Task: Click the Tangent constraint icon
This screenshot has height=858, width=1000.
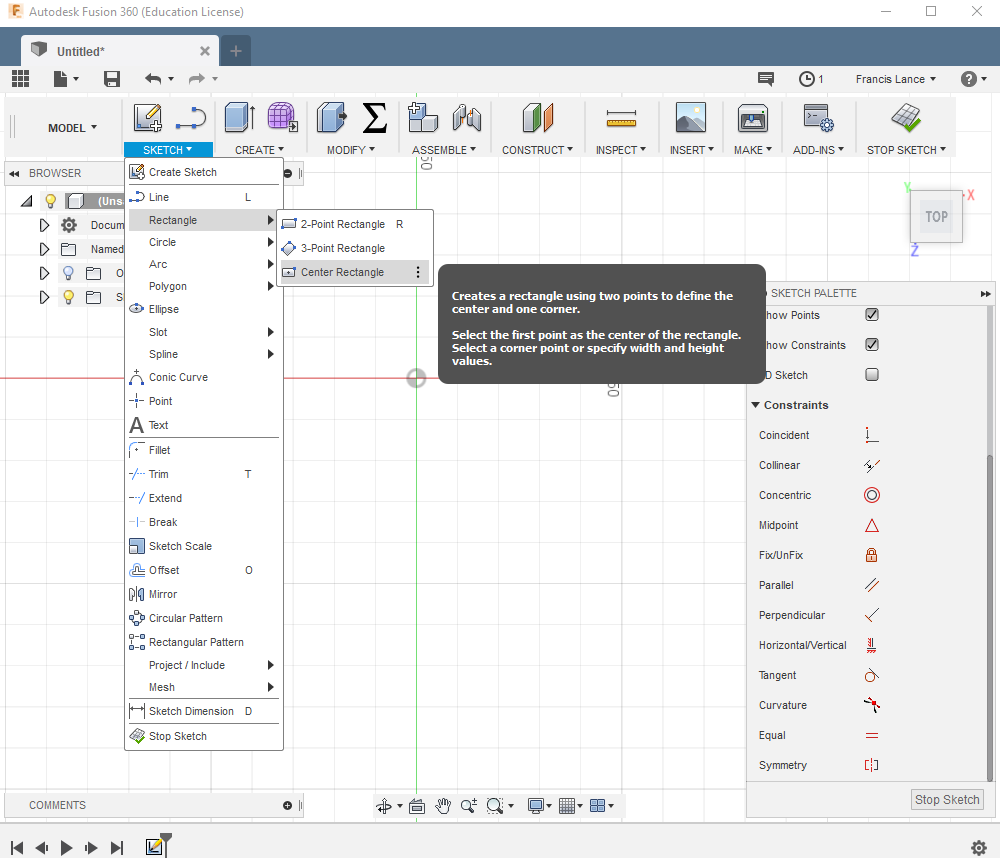Action: click(871, 675)
